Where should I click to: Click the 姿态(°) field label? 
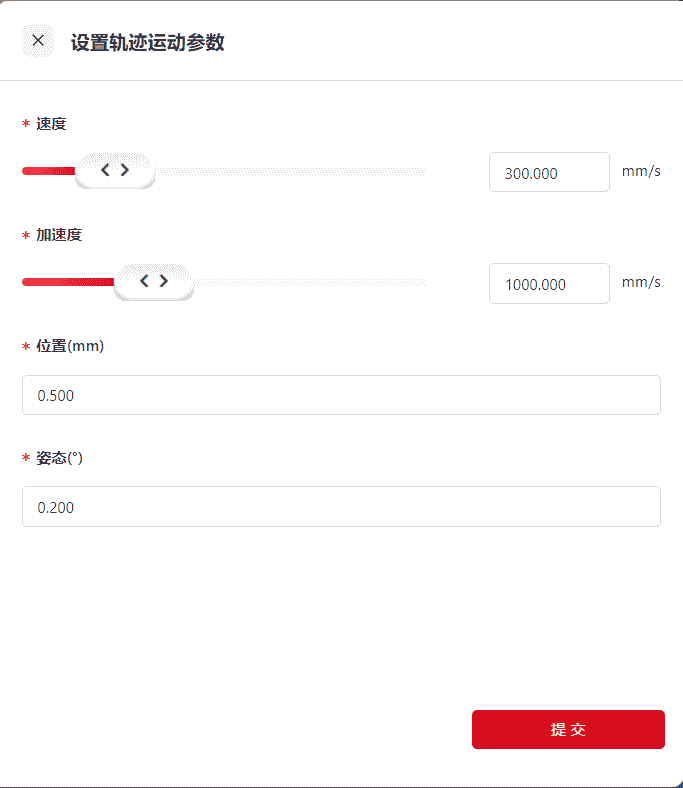pos(59,457)
